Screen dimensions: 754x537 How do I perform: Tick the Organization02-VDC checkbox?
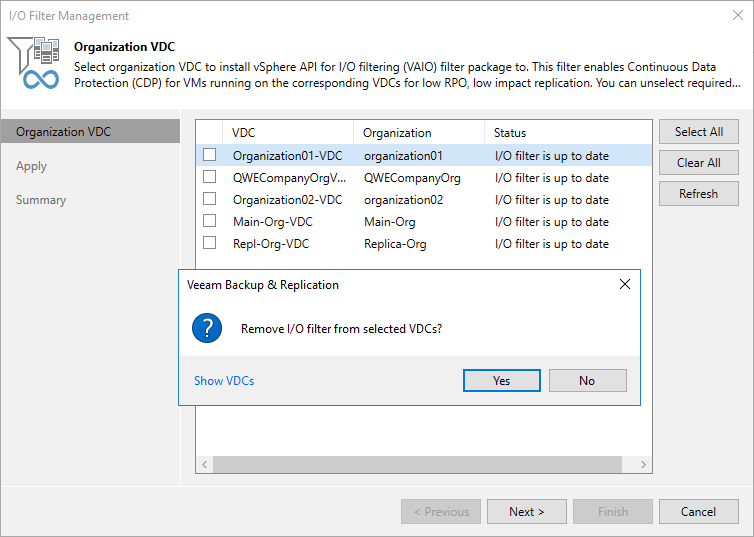pos(209,199)
